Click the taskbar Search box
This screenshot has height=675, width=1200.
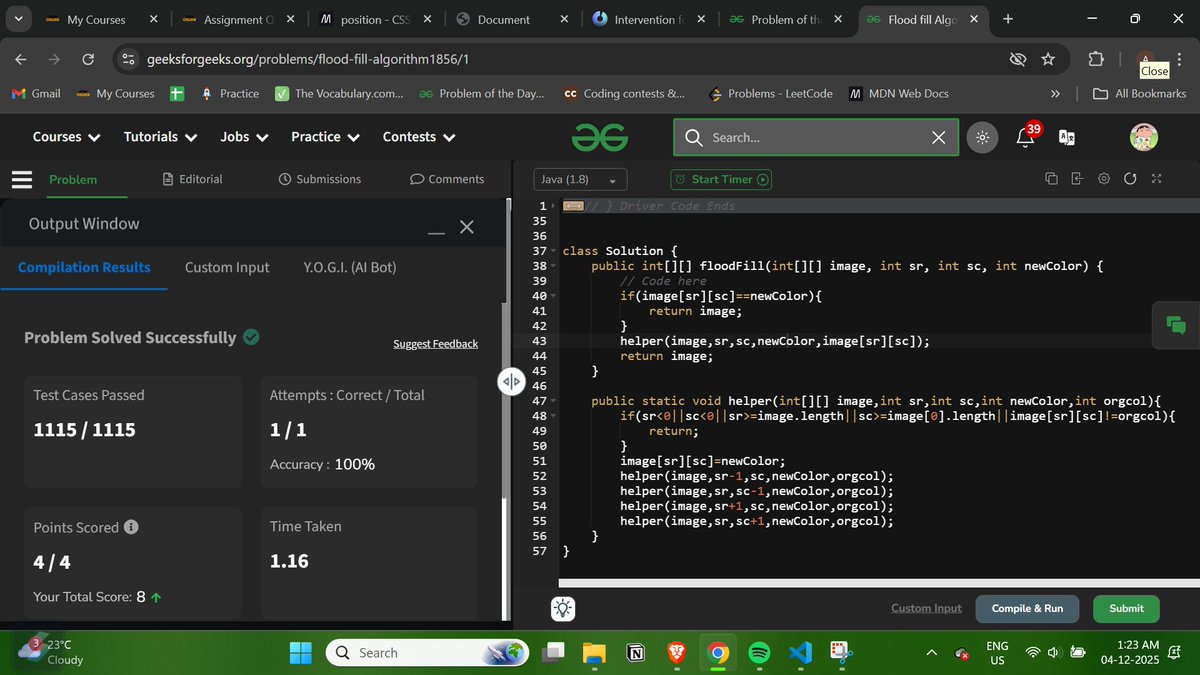(427, 653)
